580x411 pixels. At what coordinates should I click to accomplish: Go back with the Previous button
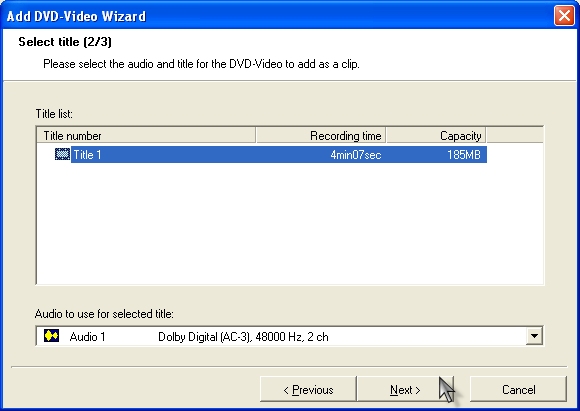point(308,390)
